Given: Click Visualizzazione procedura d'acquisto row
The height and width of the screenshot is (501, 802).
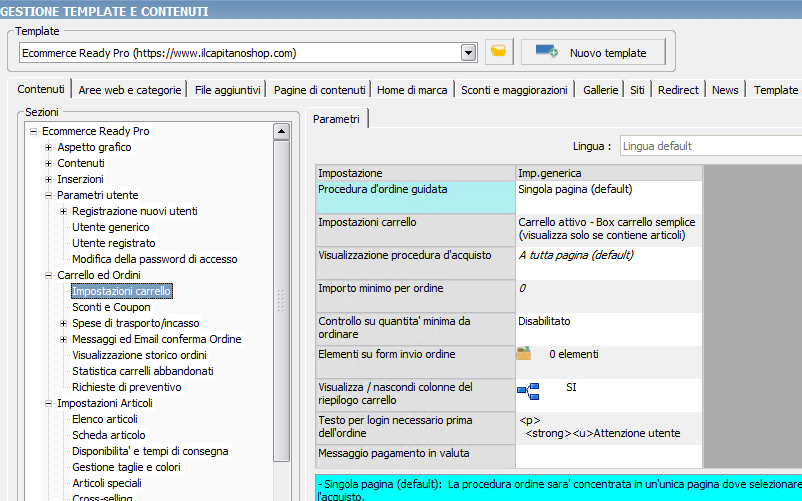Looking at the screenshot, I should click(415, 263).
